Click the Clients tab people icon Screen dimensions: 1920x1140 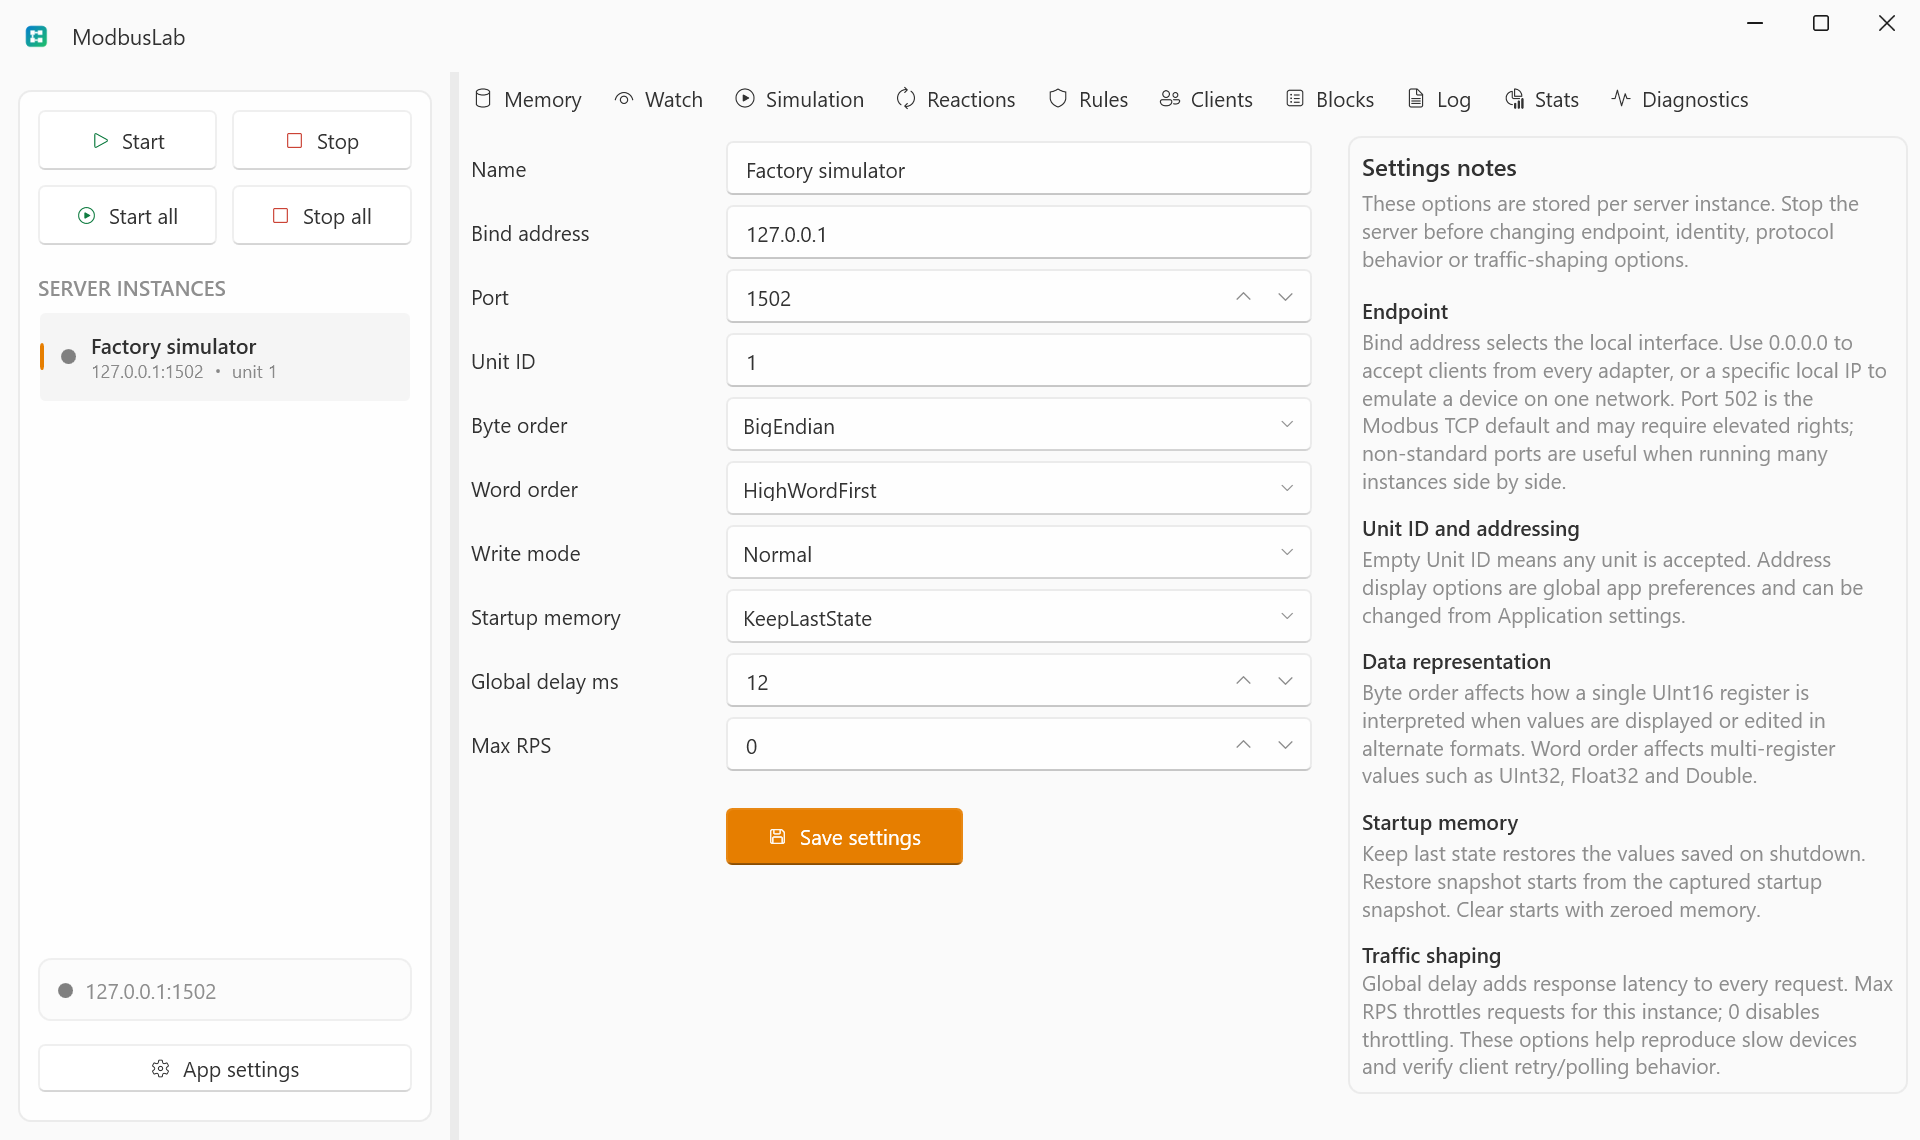(1170, 99)
